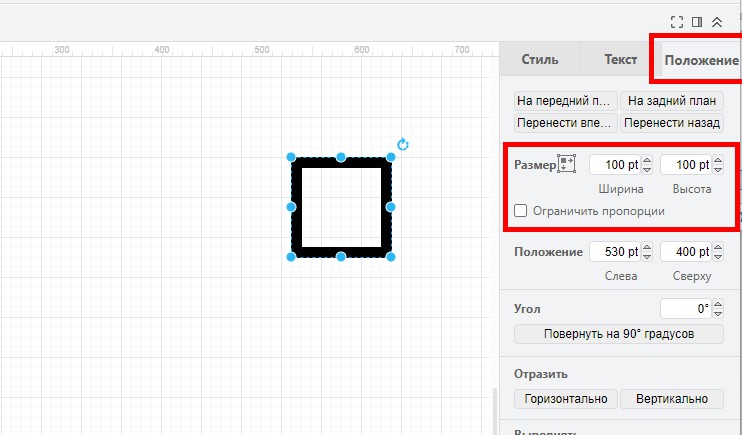742x435 pixels.
Task: Click the rotation handle above the square
Action: pos(403,144)
